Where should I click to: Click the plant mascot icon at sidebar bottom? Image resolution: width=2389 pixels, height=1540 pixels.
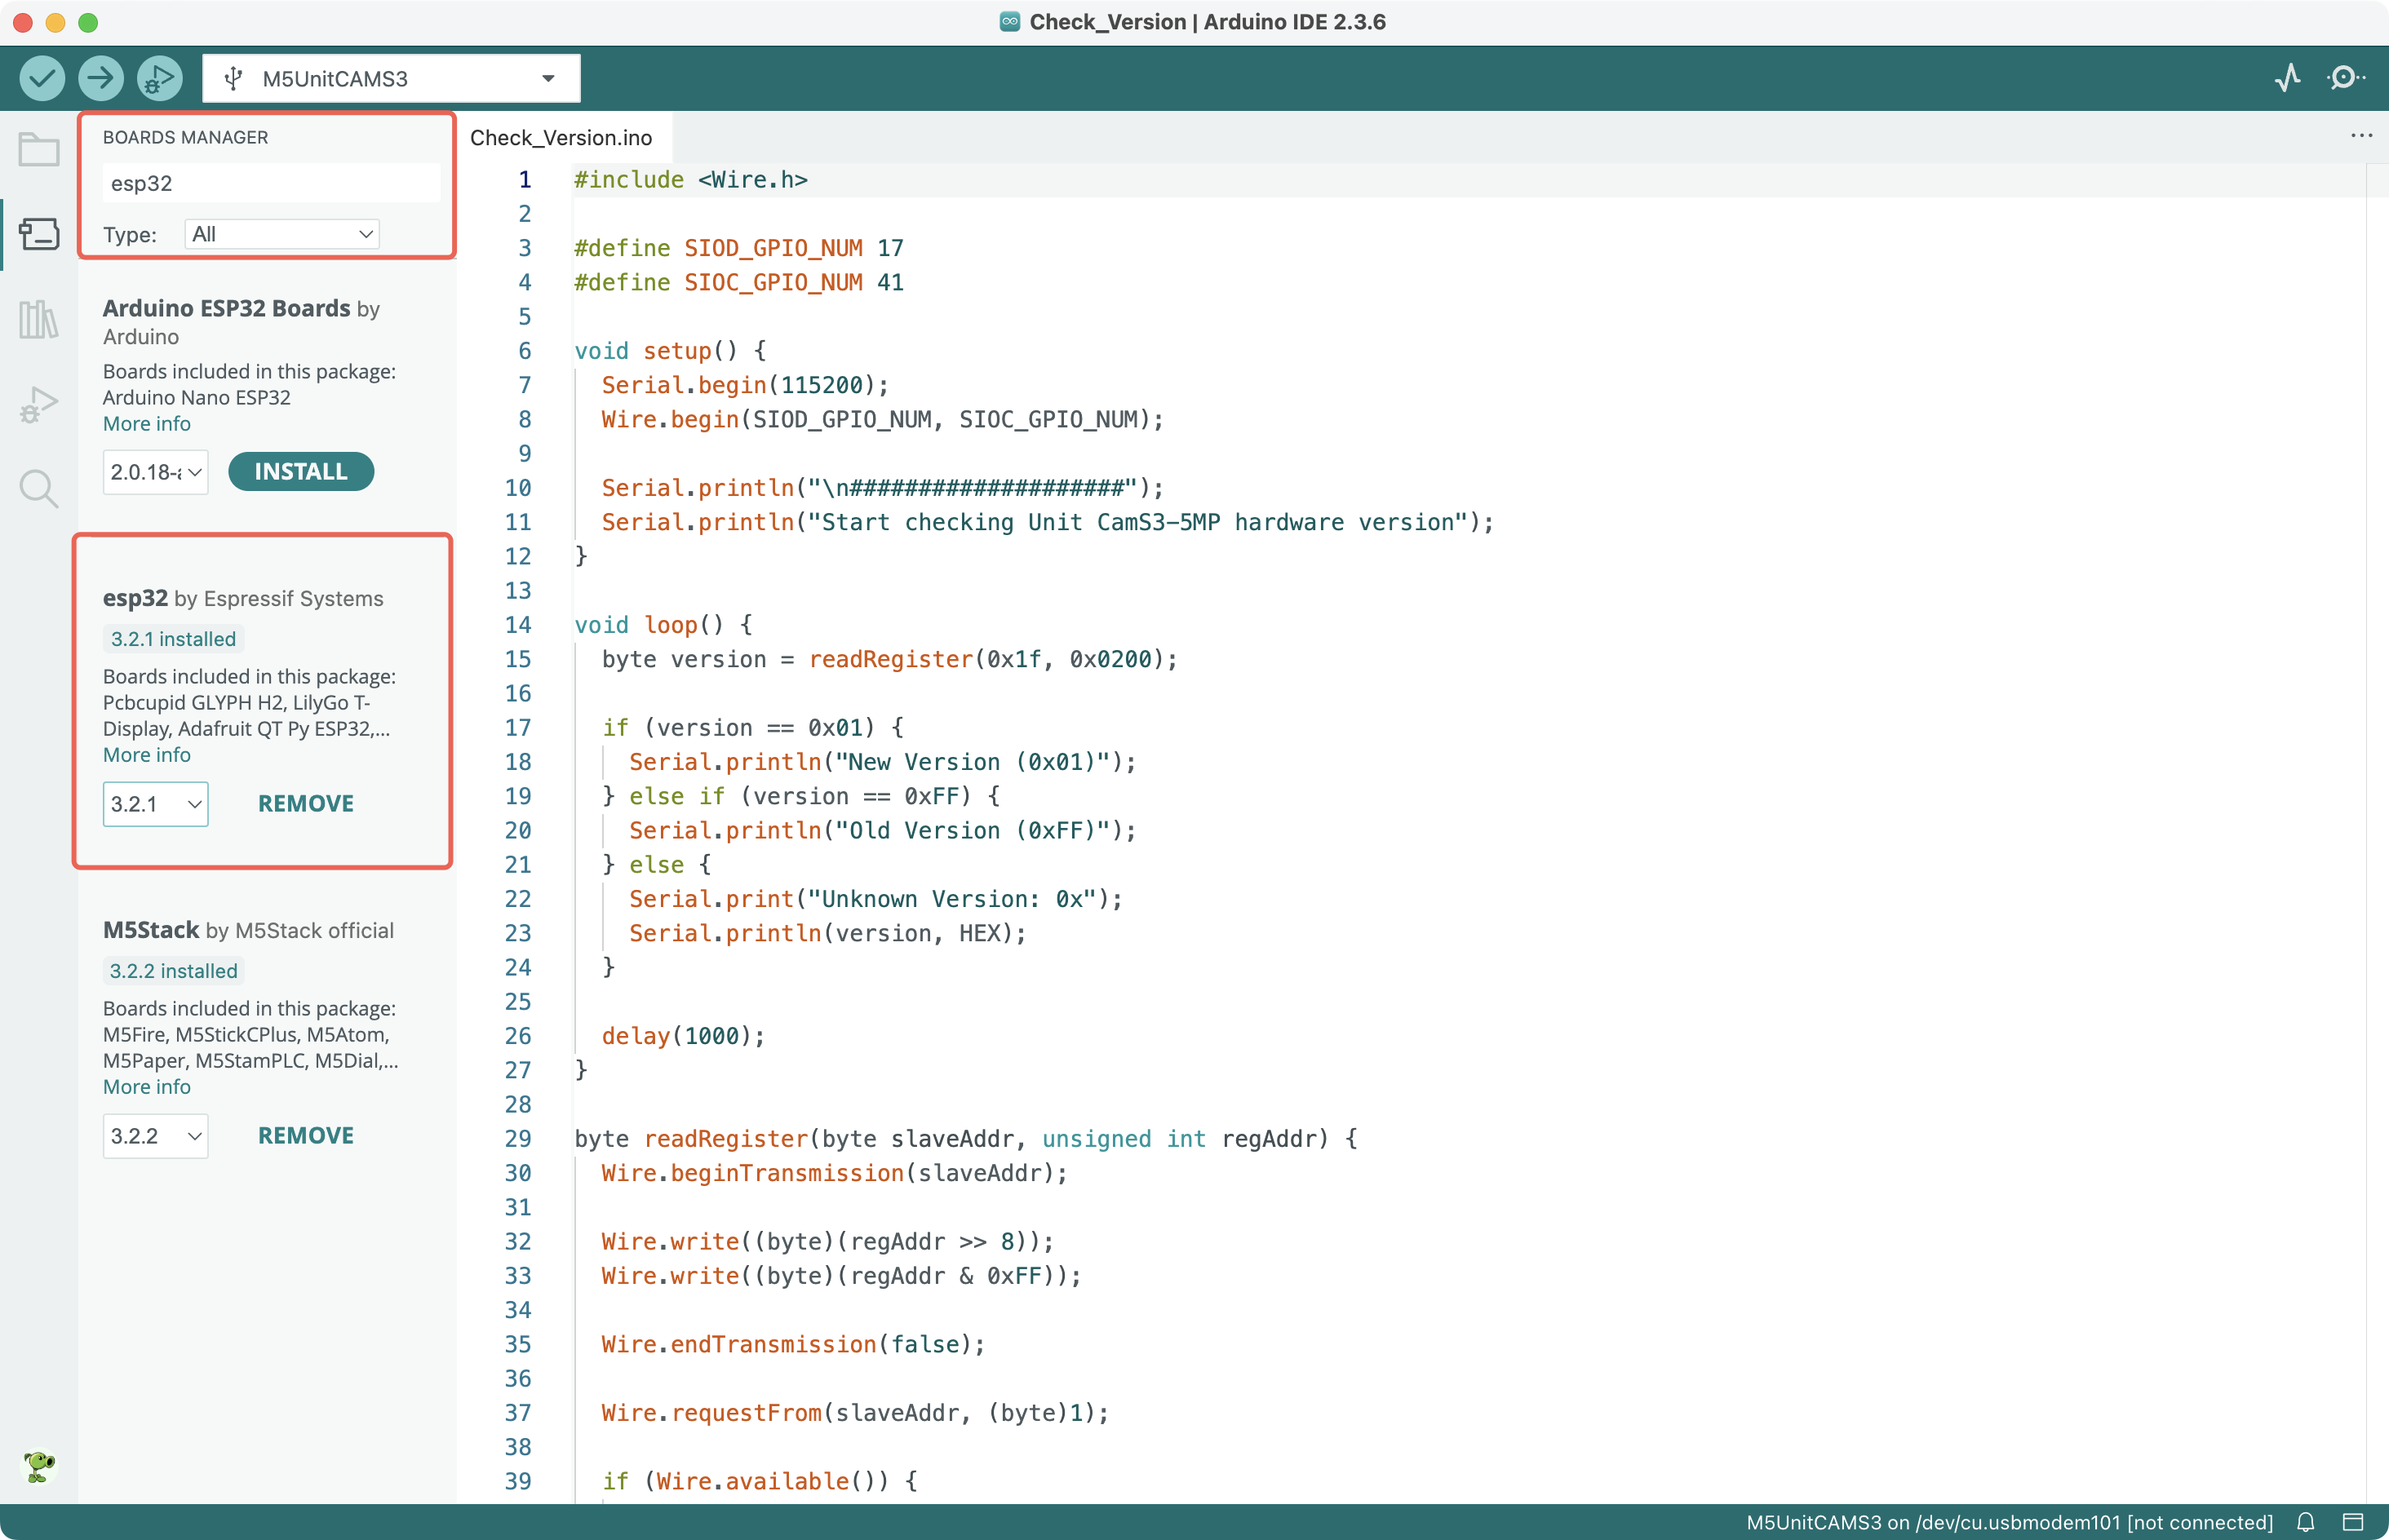(x=39, y=1467)
